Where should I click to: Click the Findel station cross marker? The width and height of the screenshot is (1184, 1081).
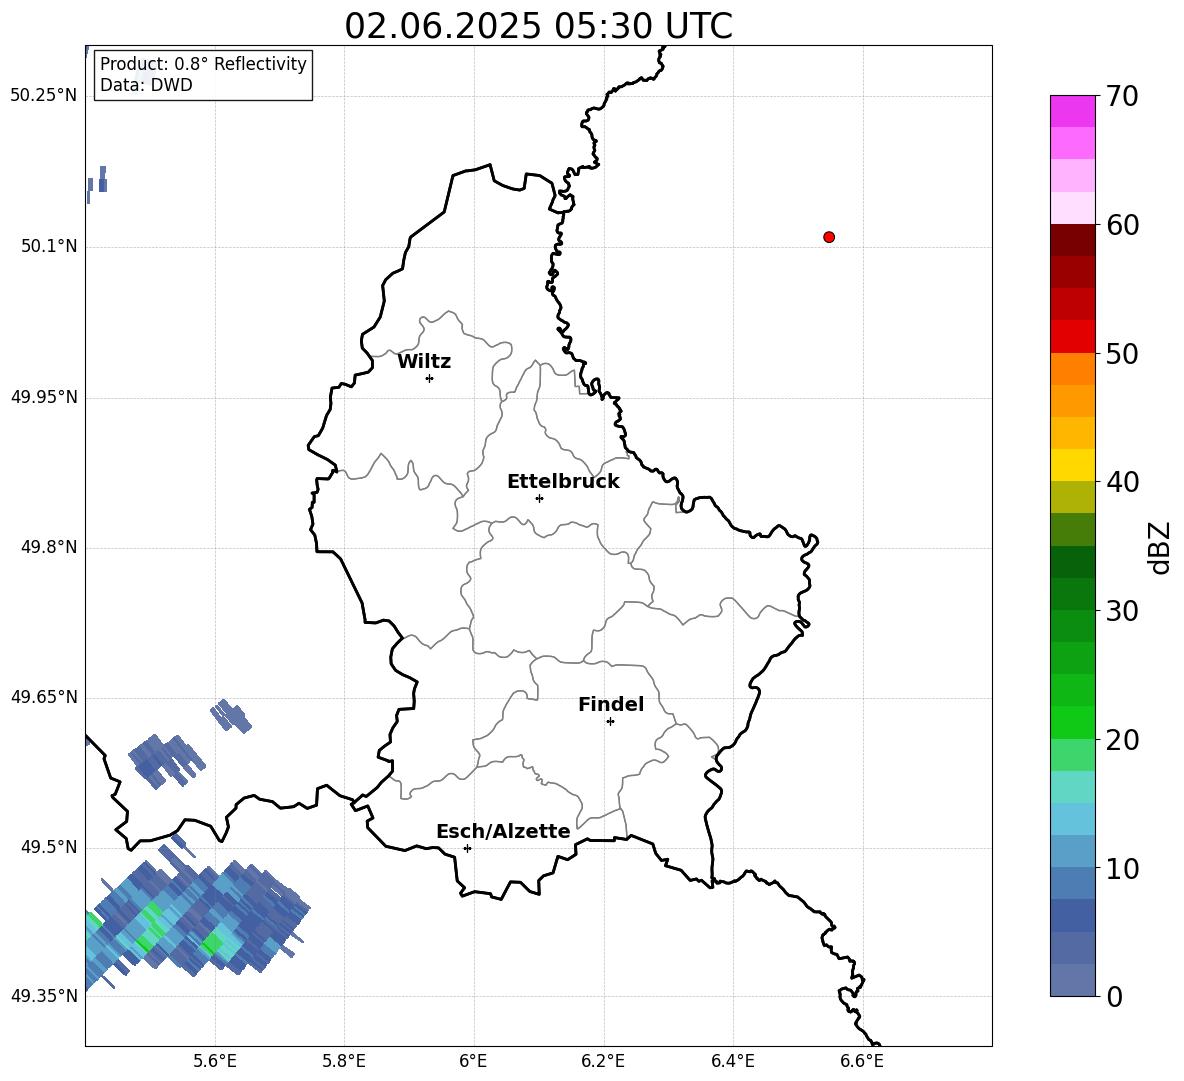click(610, 722)
